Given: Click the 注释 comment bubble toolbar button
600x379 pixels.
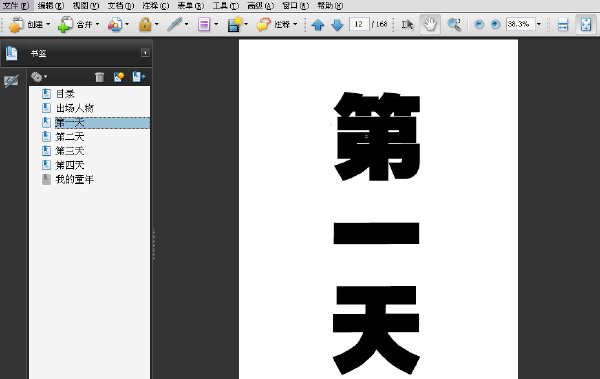Looking at the screenshot, I should [273, 25].
